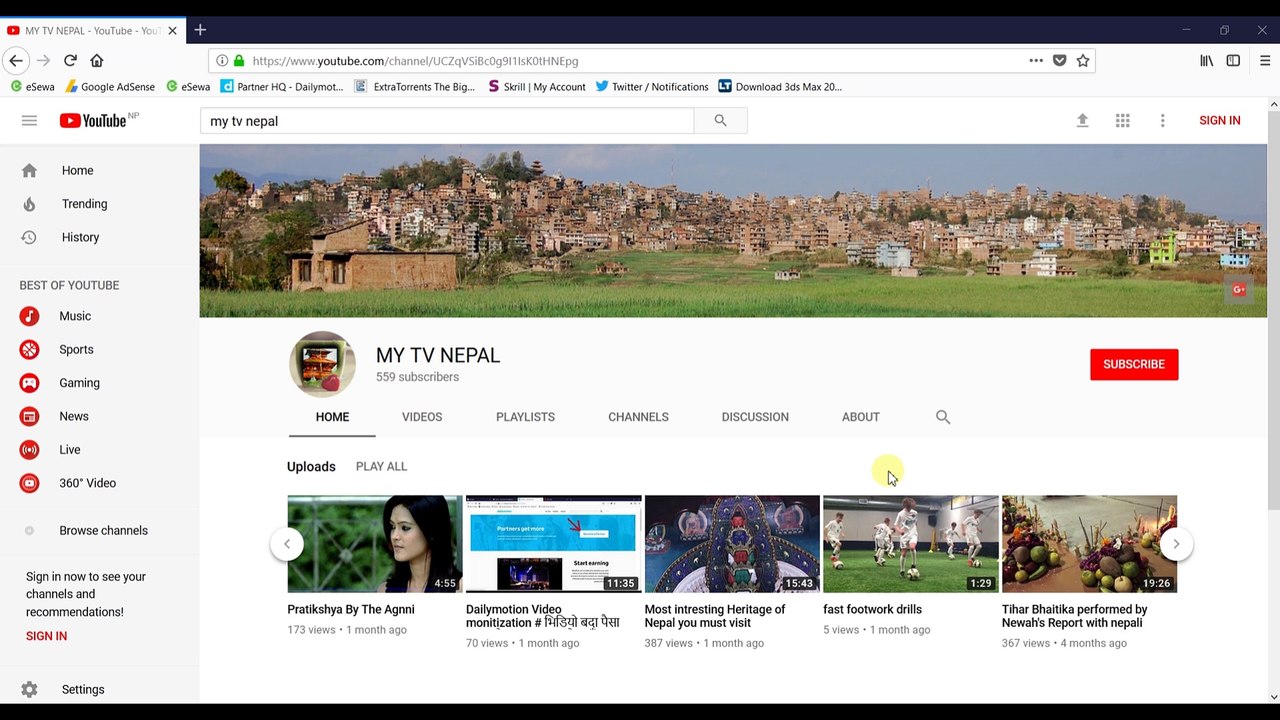Subscribe to MY TV NEPAL
The image size is (1280, 720).
click(x=1134, y=364)
